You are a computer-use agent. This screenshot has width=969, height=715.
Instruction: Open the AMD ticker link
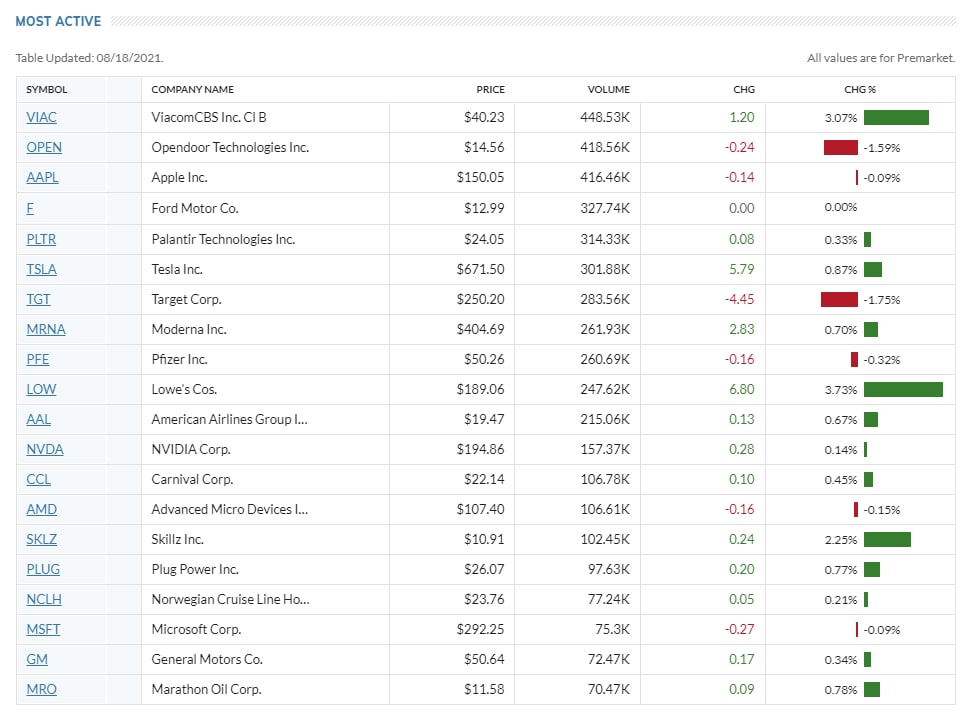41,509
